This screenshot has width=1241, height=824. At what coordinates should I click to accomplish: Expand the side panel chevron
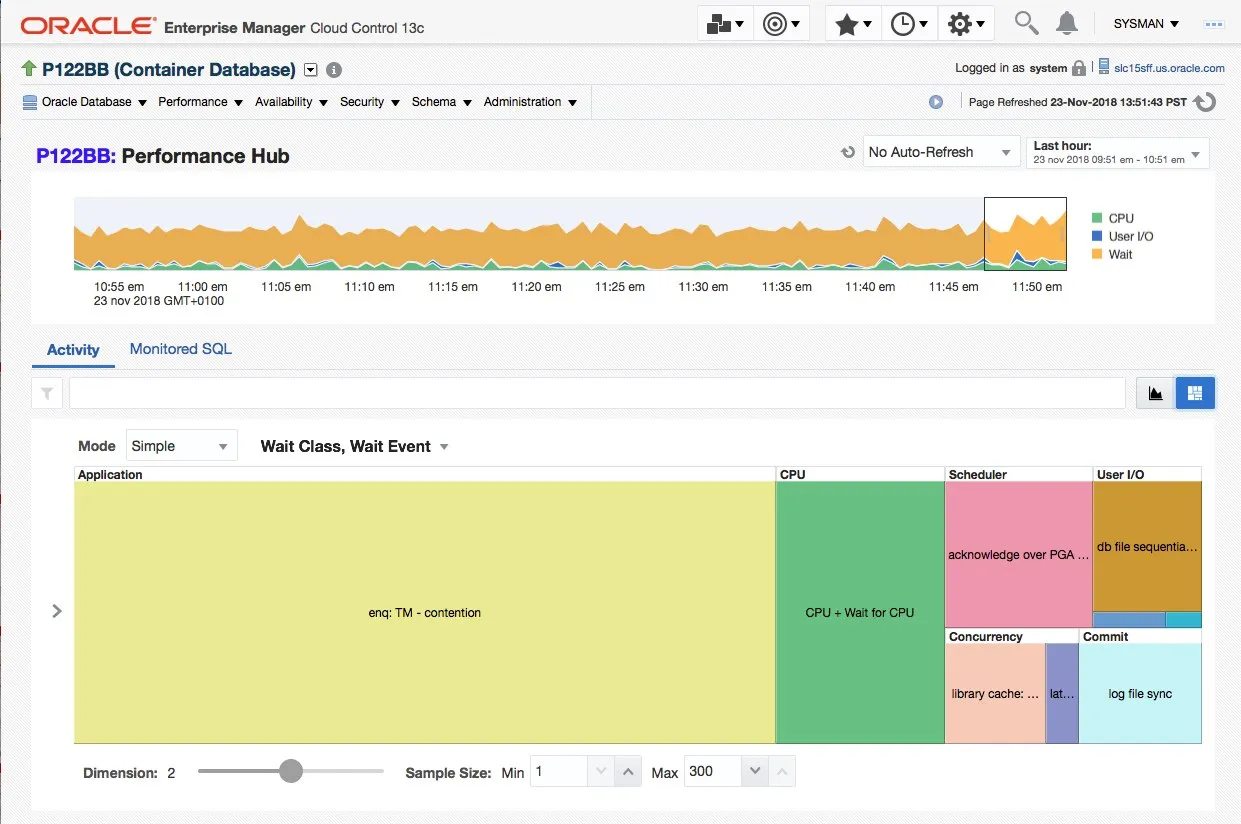click(x=56, y=611)
